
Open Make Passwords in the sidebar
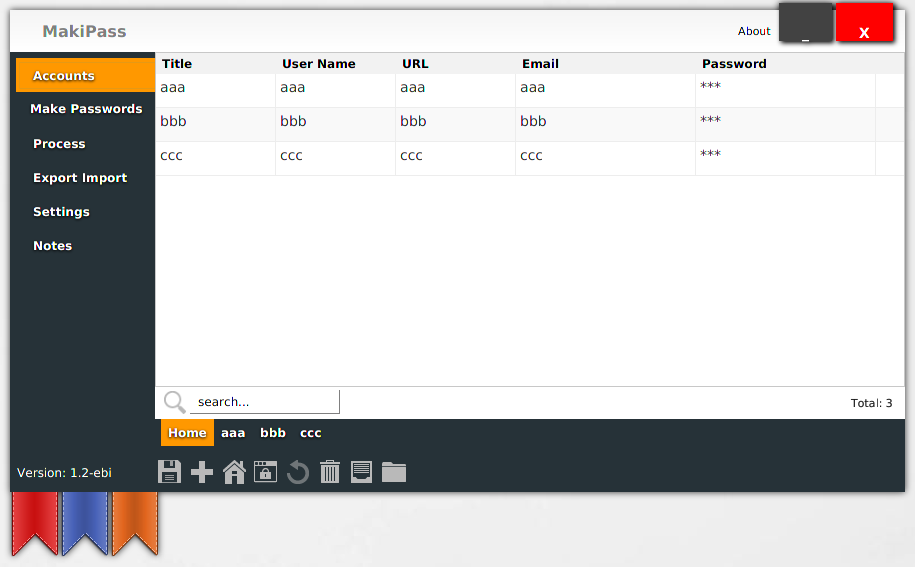pos(86,108)
